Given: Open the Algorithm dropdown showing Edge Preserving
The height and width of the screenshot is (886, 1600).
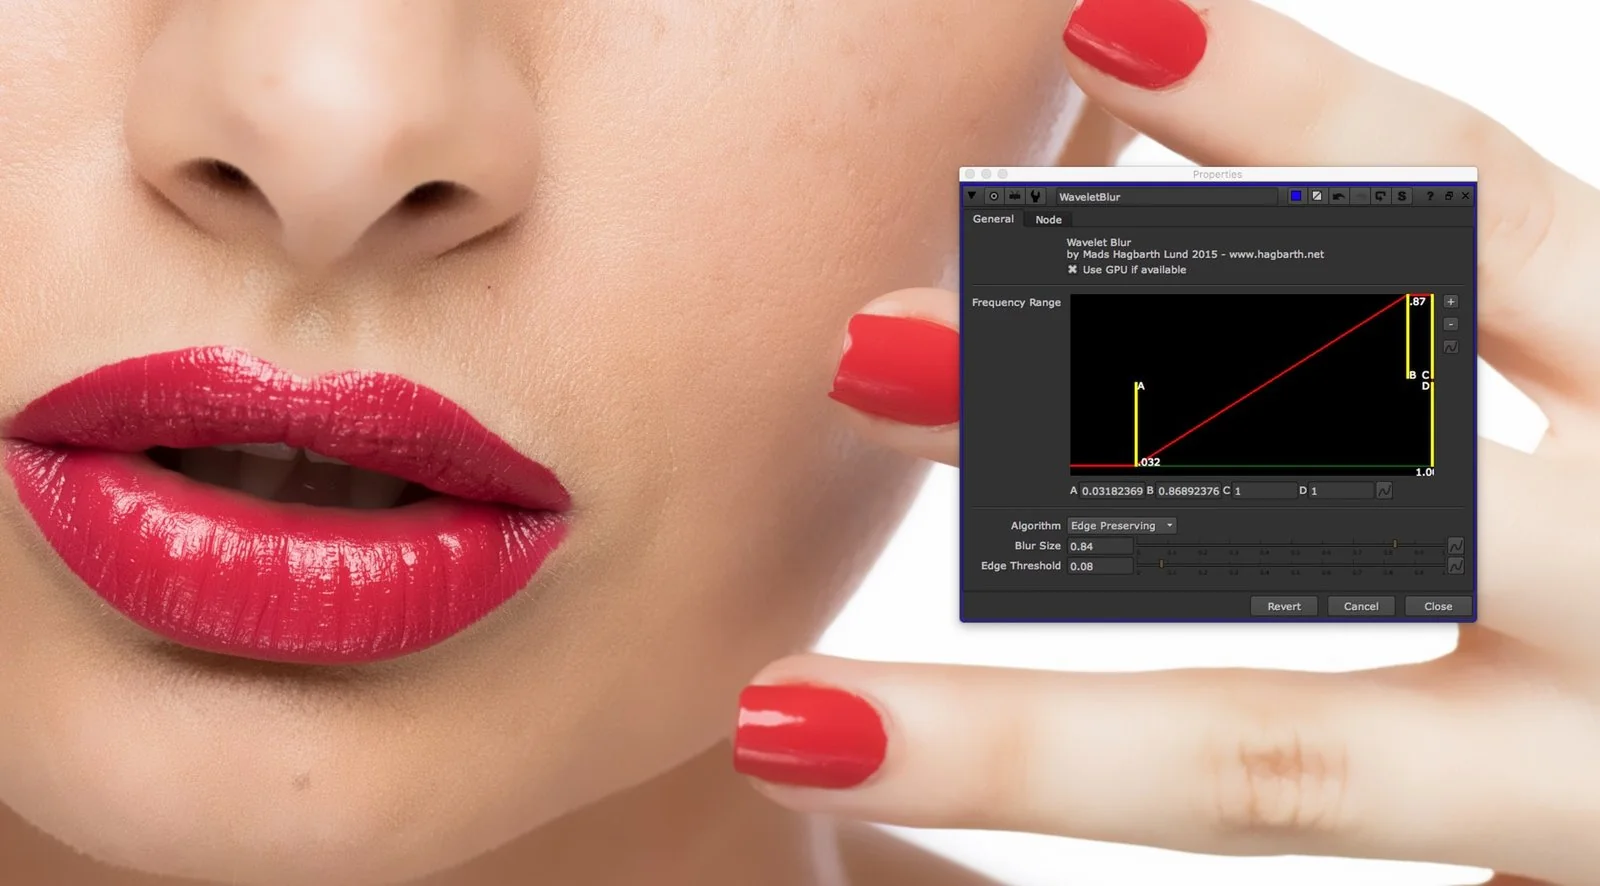Looking at the screenshot, I should point(1121,526).
